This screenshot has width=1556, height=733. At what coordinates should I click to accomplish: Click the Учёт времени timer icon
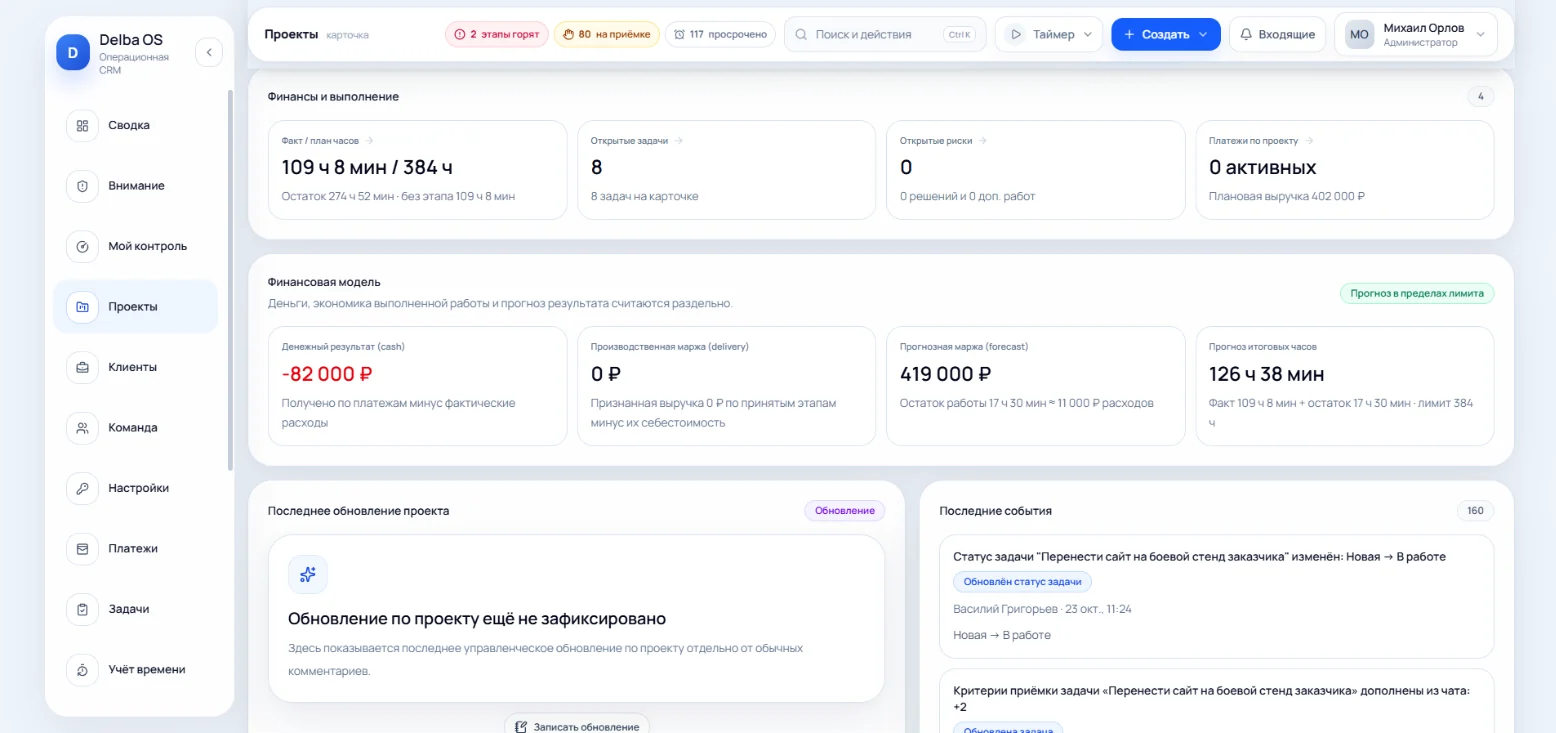pos(83,670)
